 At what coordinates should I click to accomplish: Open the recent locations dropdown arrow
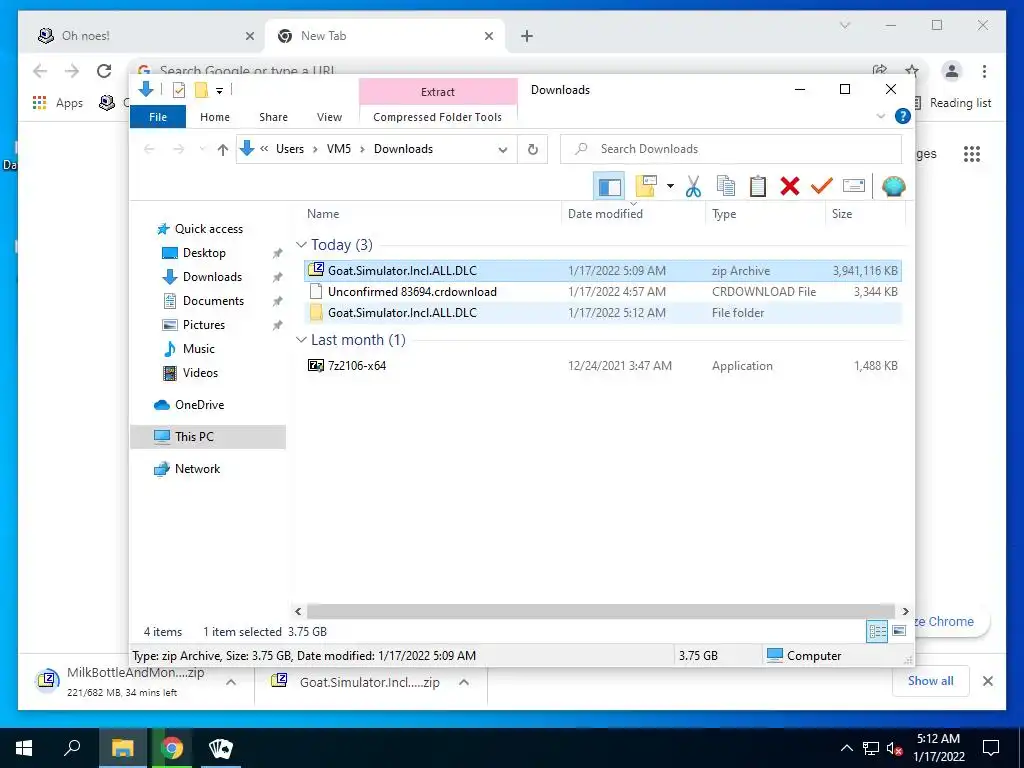[x=202, y=150]
